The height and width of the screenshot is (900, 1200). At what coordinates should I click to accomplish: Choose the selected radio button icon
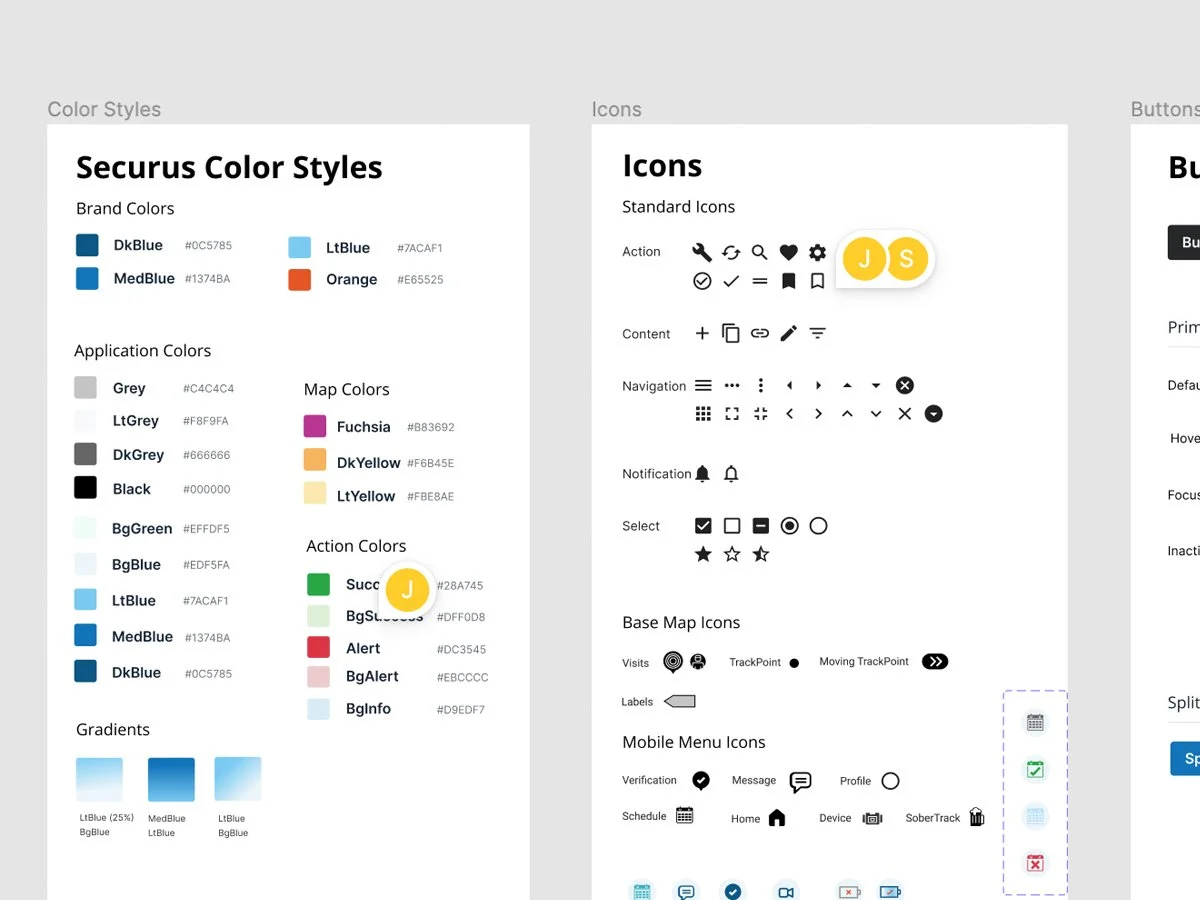(x=790, y=525)
